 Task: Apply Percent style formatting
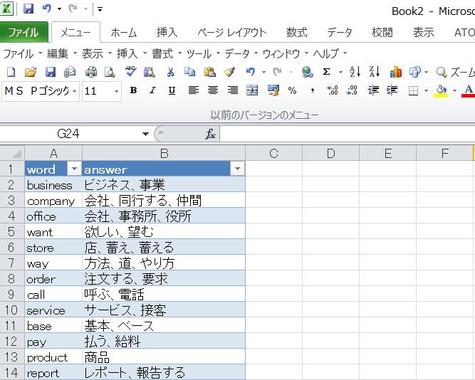pos(292,90)
